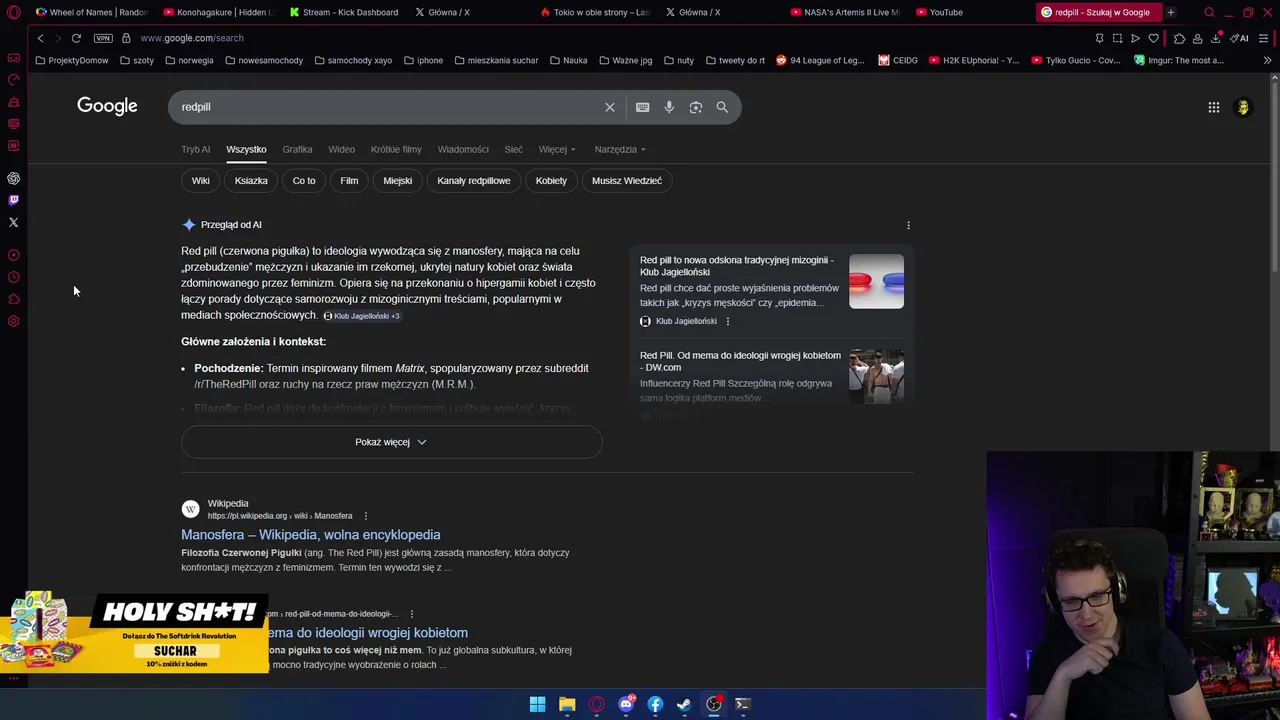Click the address bar URL
The height and width of the screenshot is (720, 1280).
(x=192, y=38)
